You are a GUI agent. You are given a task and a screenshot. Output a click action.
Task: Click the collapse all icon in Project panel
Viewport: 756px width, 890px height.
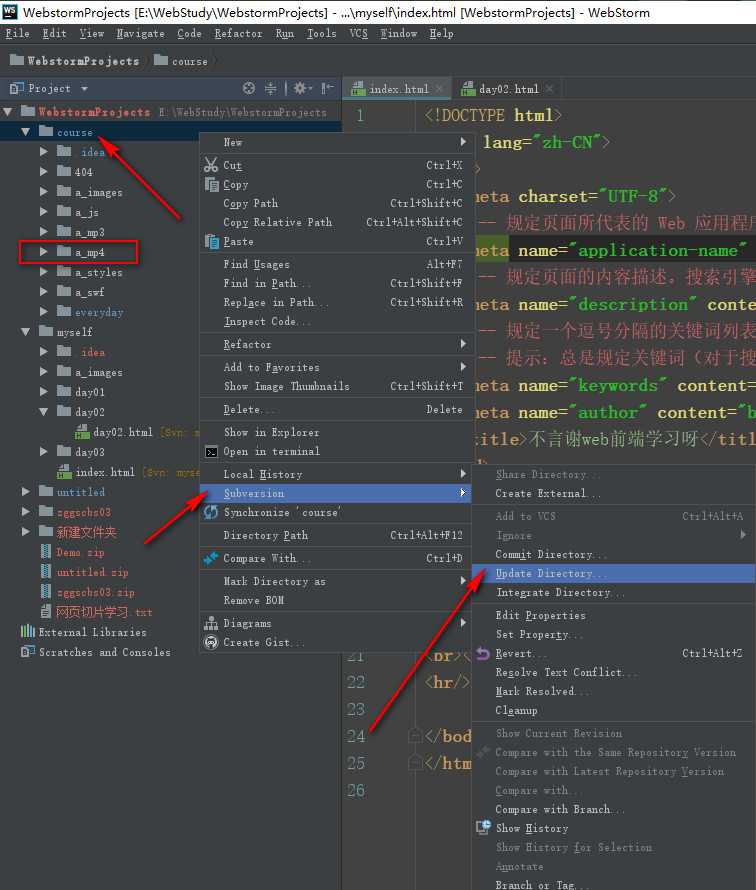[271, 88]
